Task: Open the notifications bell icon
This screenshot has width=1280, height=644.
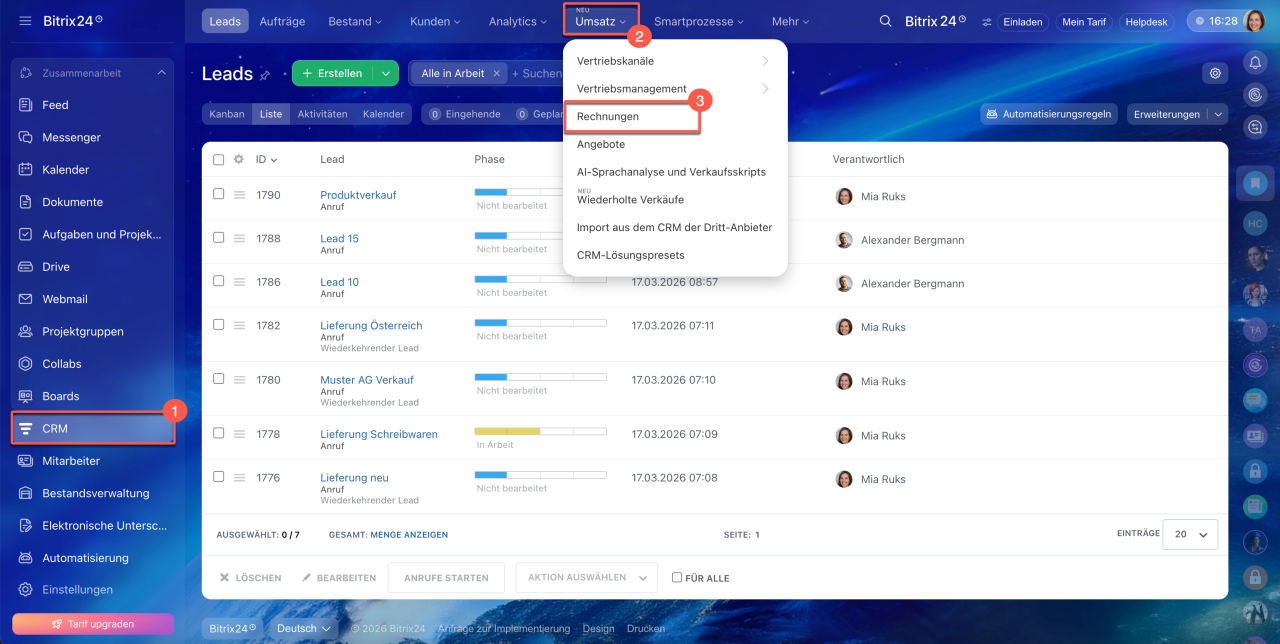Action: pyautogui.click(x=1255, y=62)
